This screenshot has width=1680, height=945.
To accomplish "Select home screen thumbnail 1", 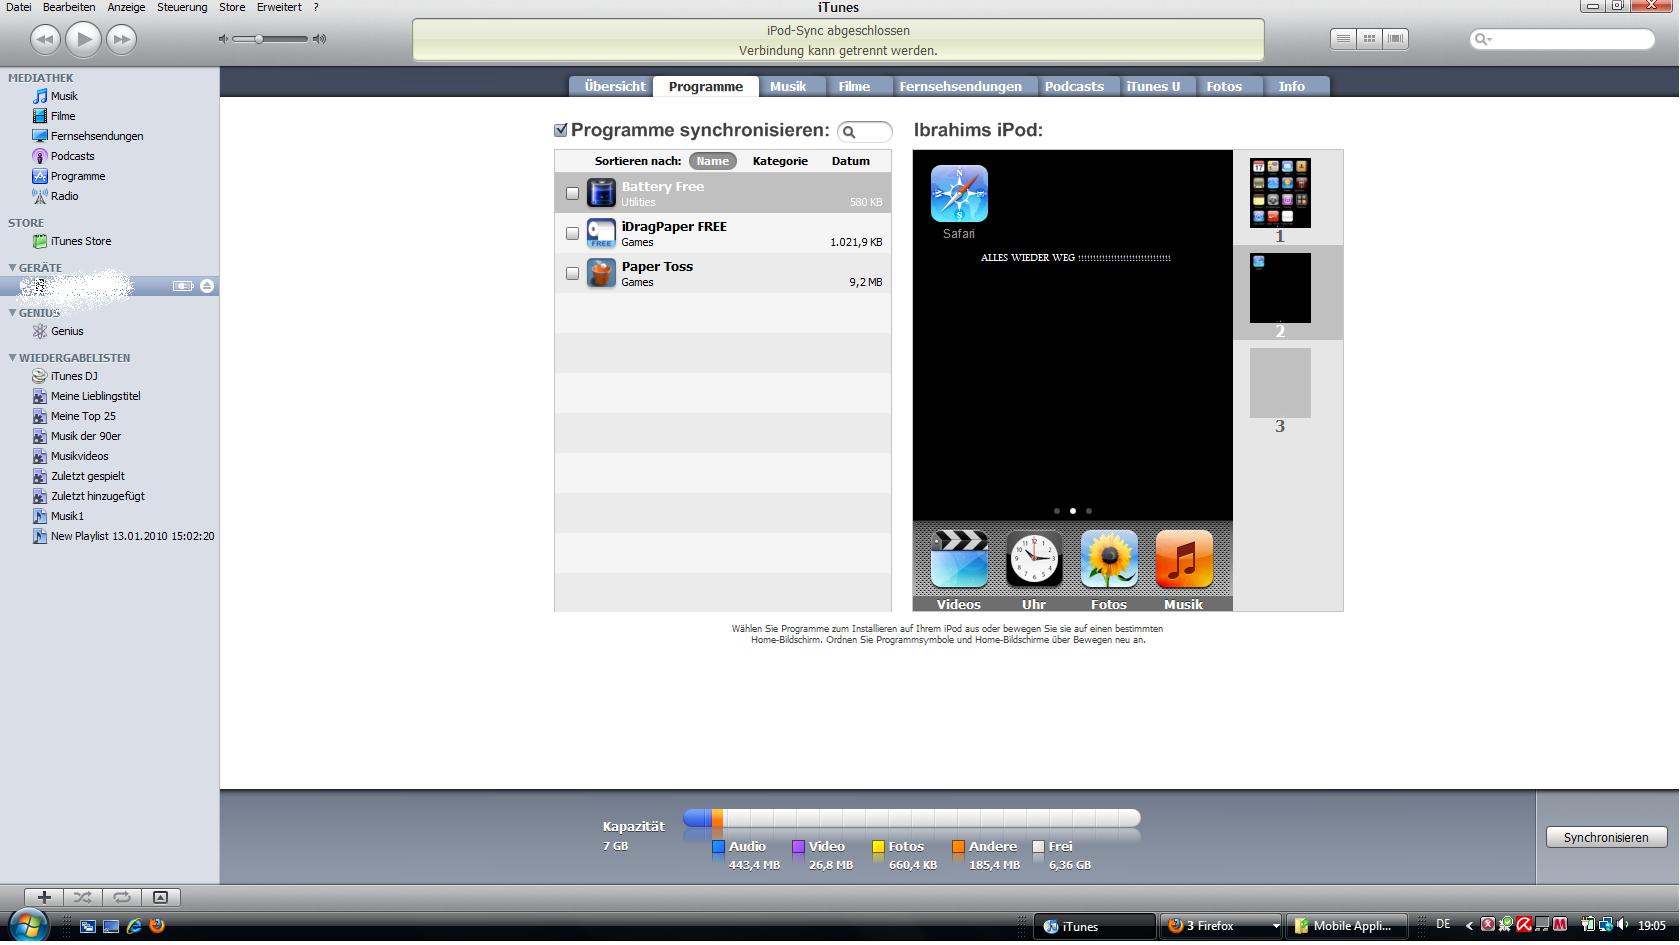I will (x=1280, y=193).
